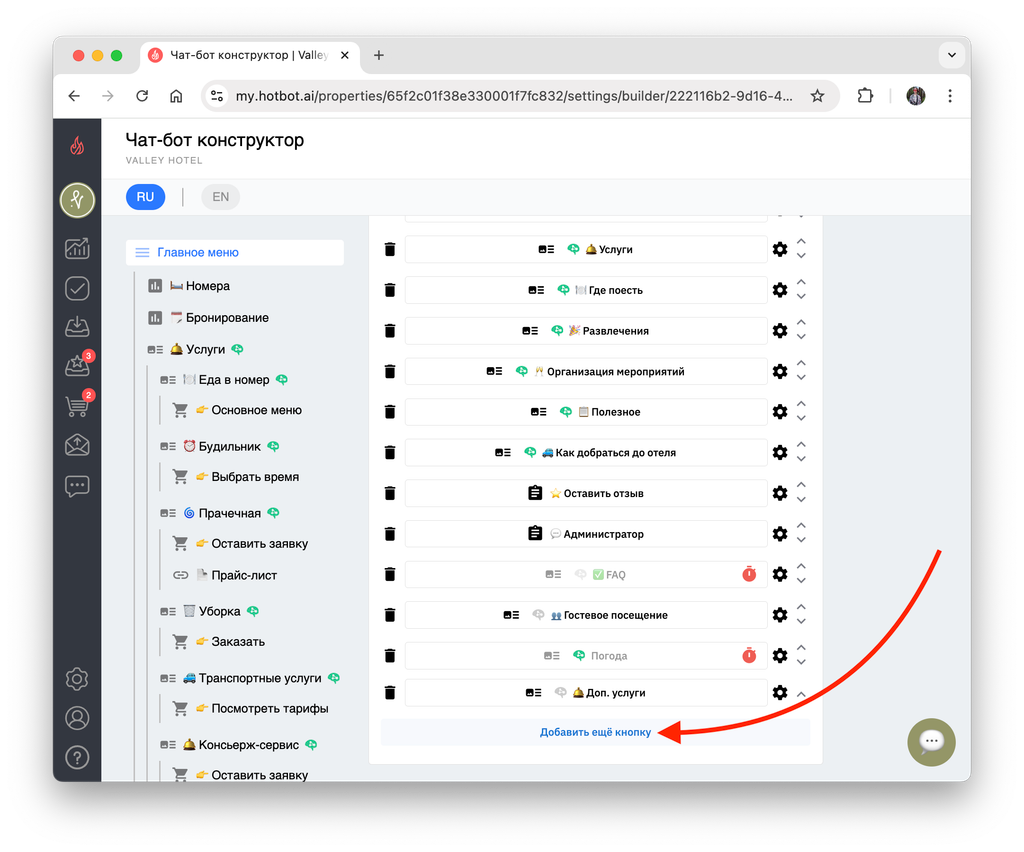Open settings gear for Развлечения

(x=780, y=331)
